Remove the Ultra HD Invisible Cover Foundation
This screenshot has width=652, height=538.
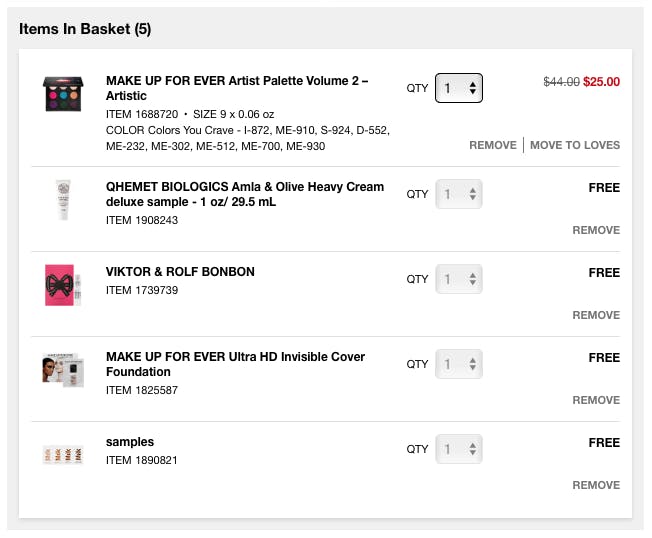[596, 400]
